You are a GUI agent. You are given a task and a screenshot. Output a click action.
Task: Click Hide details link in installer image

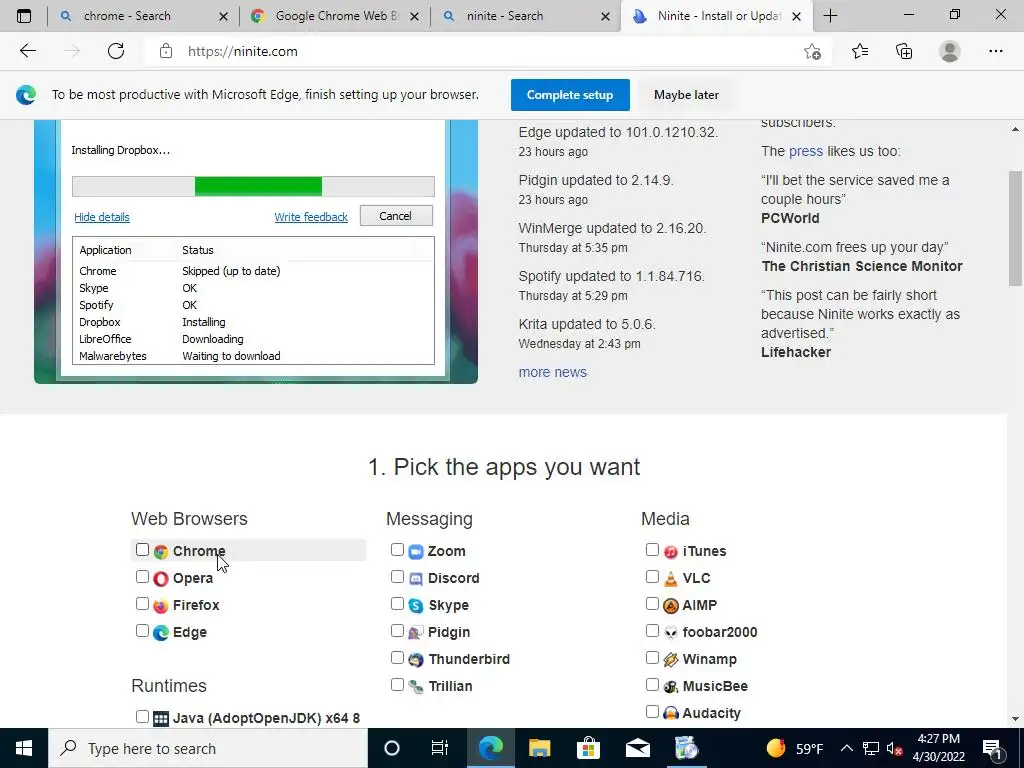(102, 217)
